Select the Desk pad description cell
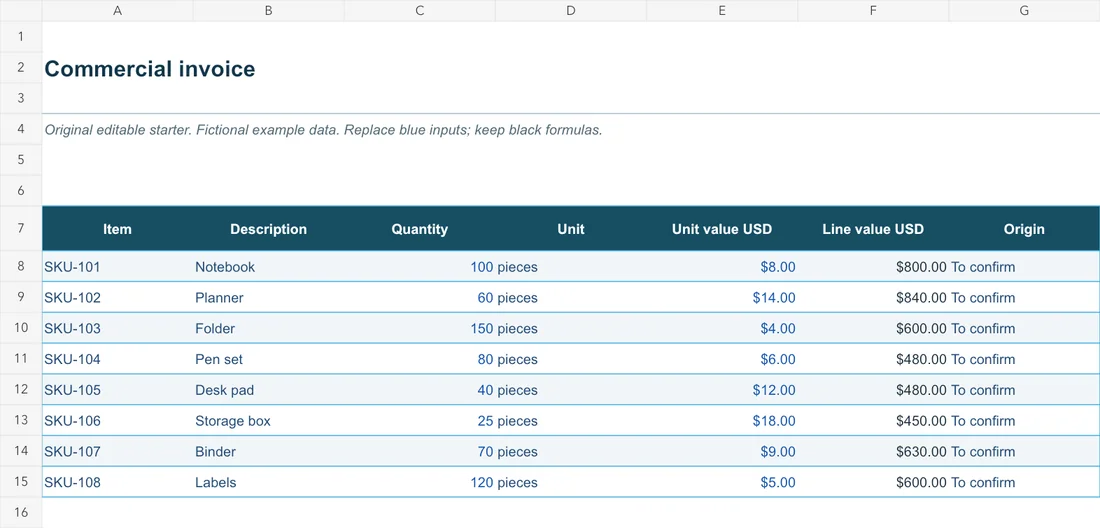 coord(268,390)
